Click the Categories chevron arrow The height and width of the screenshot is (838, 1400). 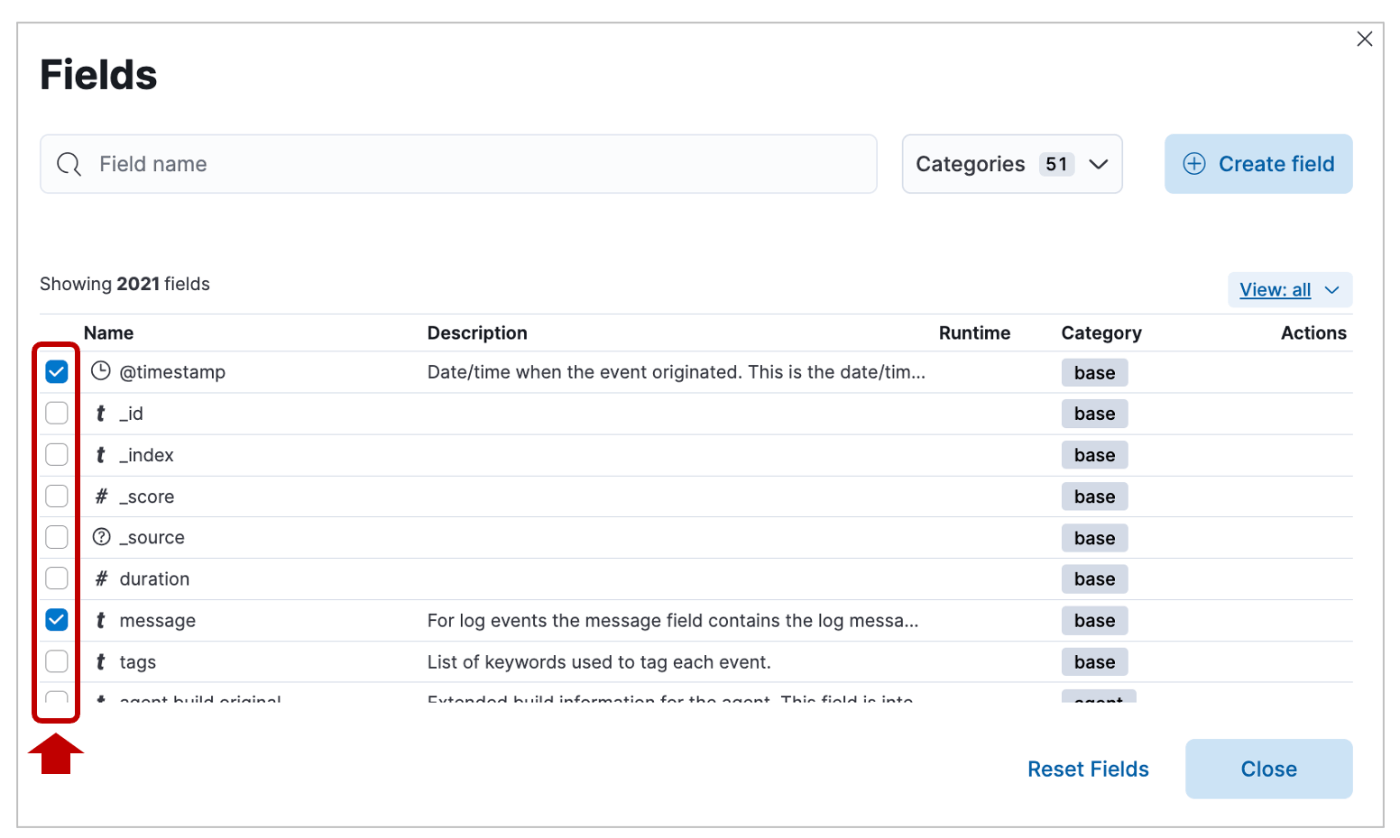click(x=1098, y=164)
